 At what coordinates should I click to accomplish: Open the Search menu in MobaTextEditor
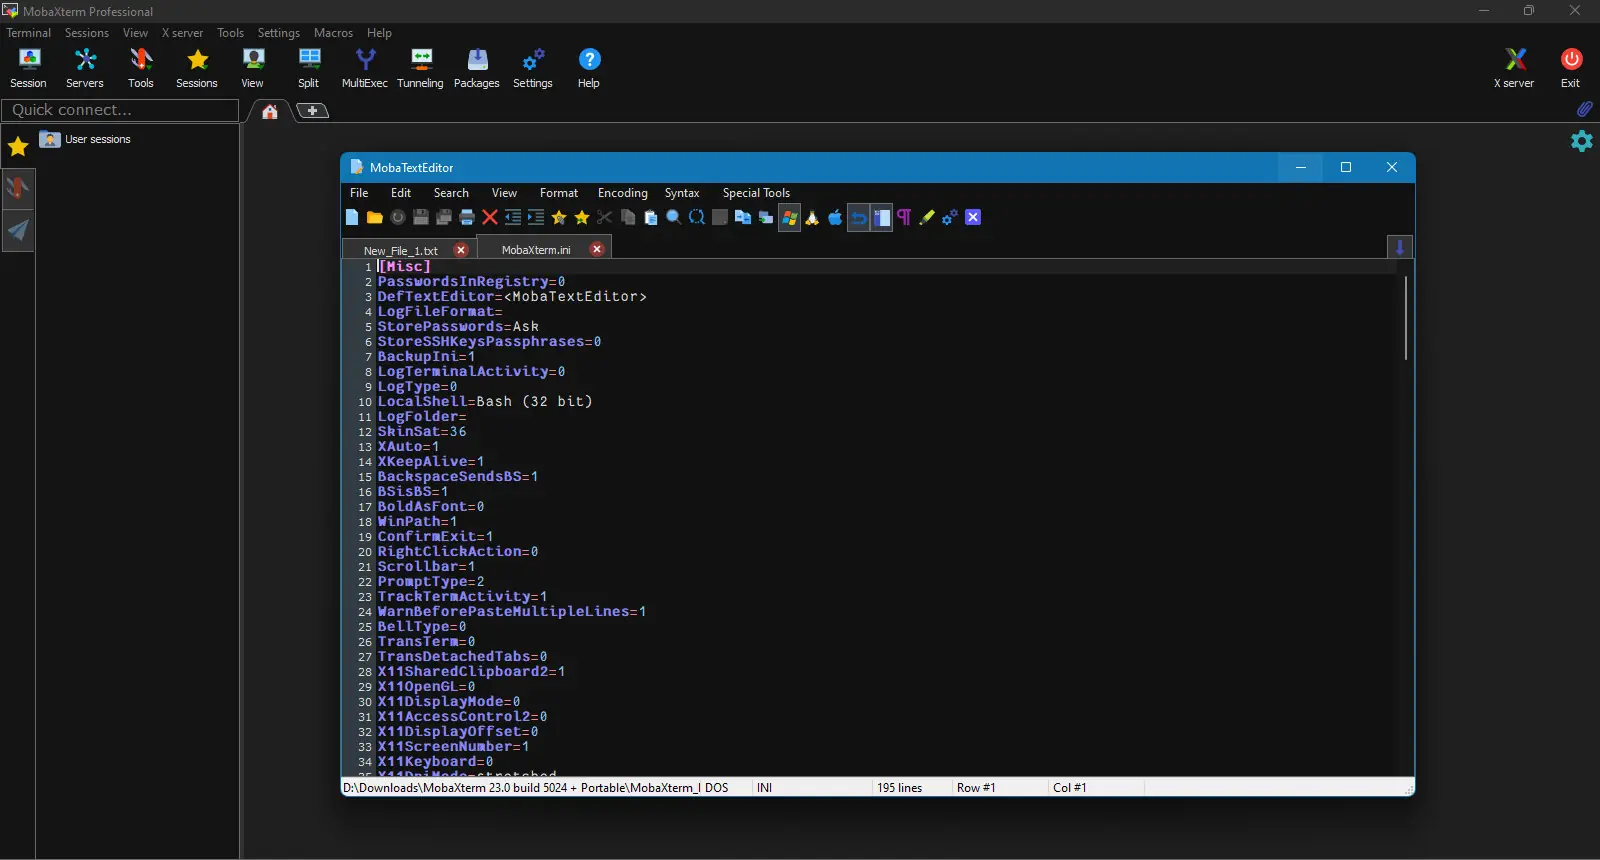click(x=451, y=193)
